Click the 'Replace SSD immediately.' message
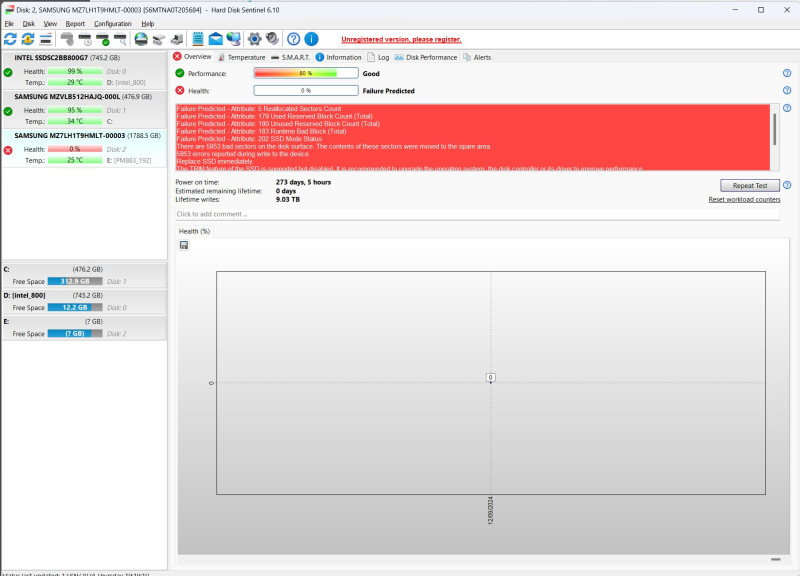The width and height of the screenshot is (800, 576). point(215,161)
